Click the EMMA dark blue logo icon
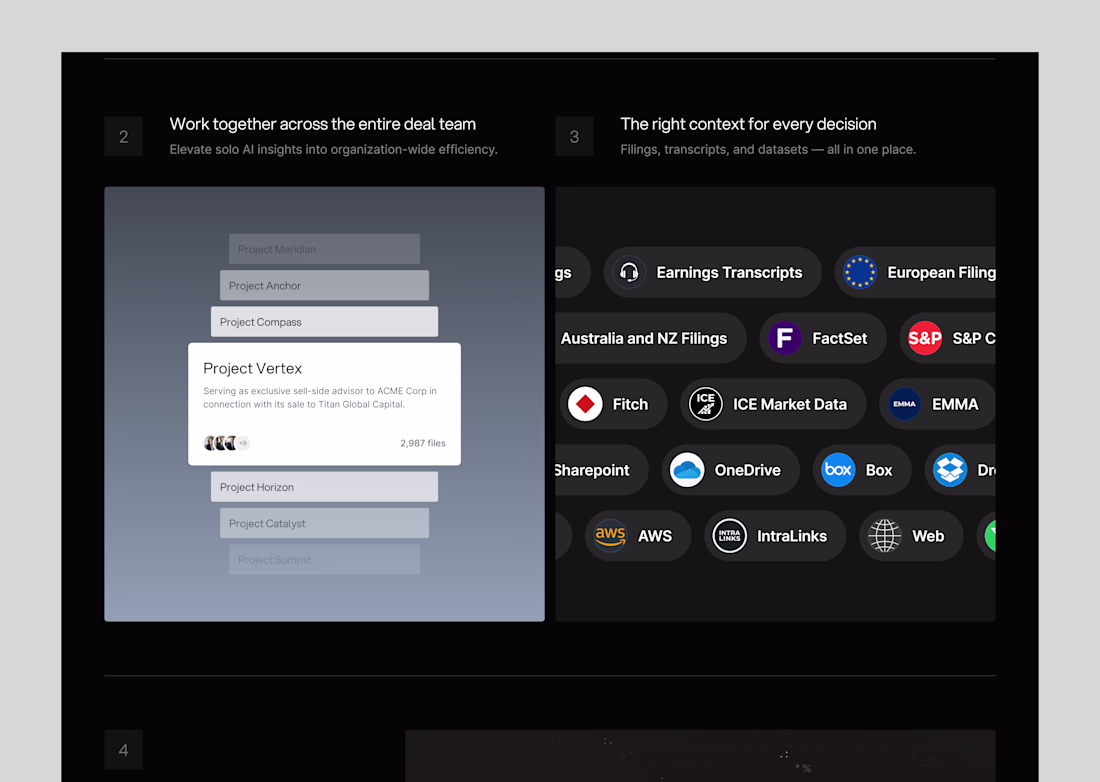Screen dimensions: 1100x782 coord(904,404)
